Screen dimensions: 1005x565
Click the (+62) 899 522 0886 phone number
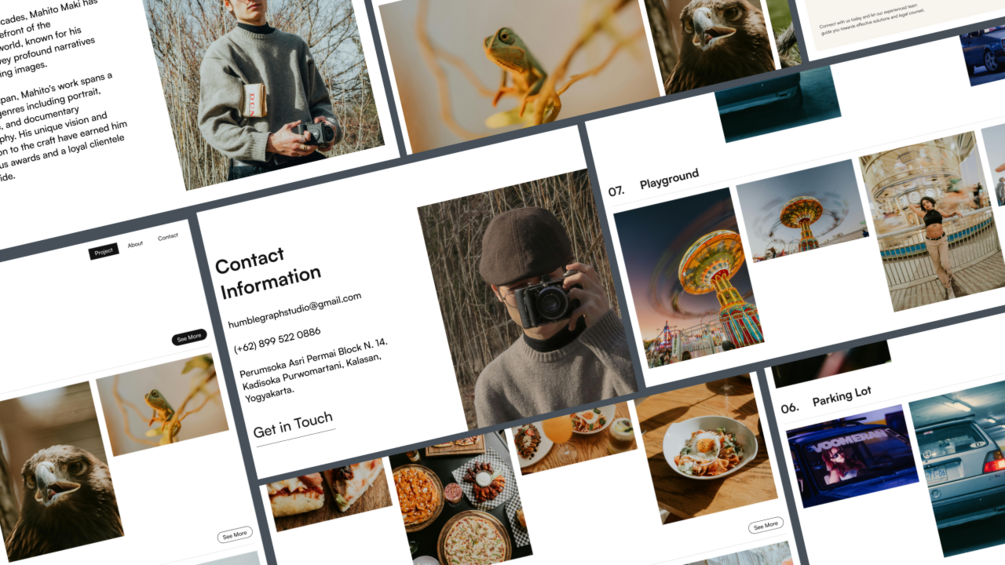coord(277,340)
